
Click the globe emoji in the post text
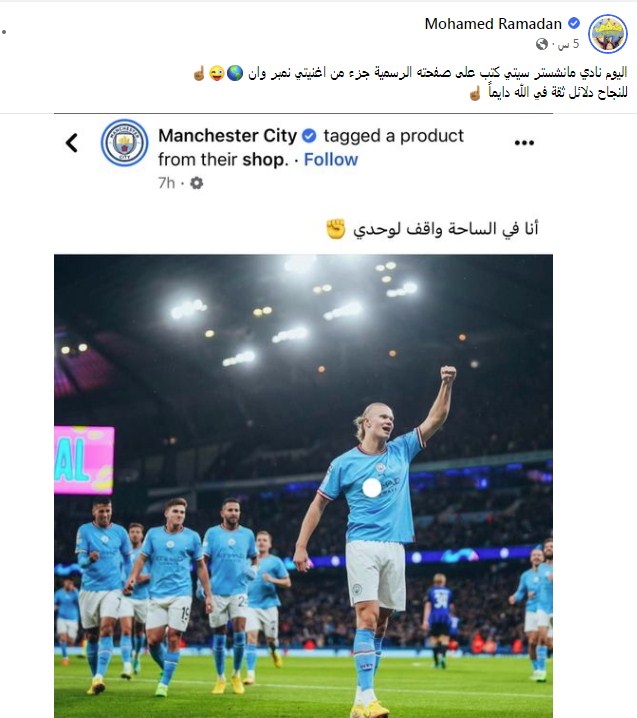click(235, 73)
